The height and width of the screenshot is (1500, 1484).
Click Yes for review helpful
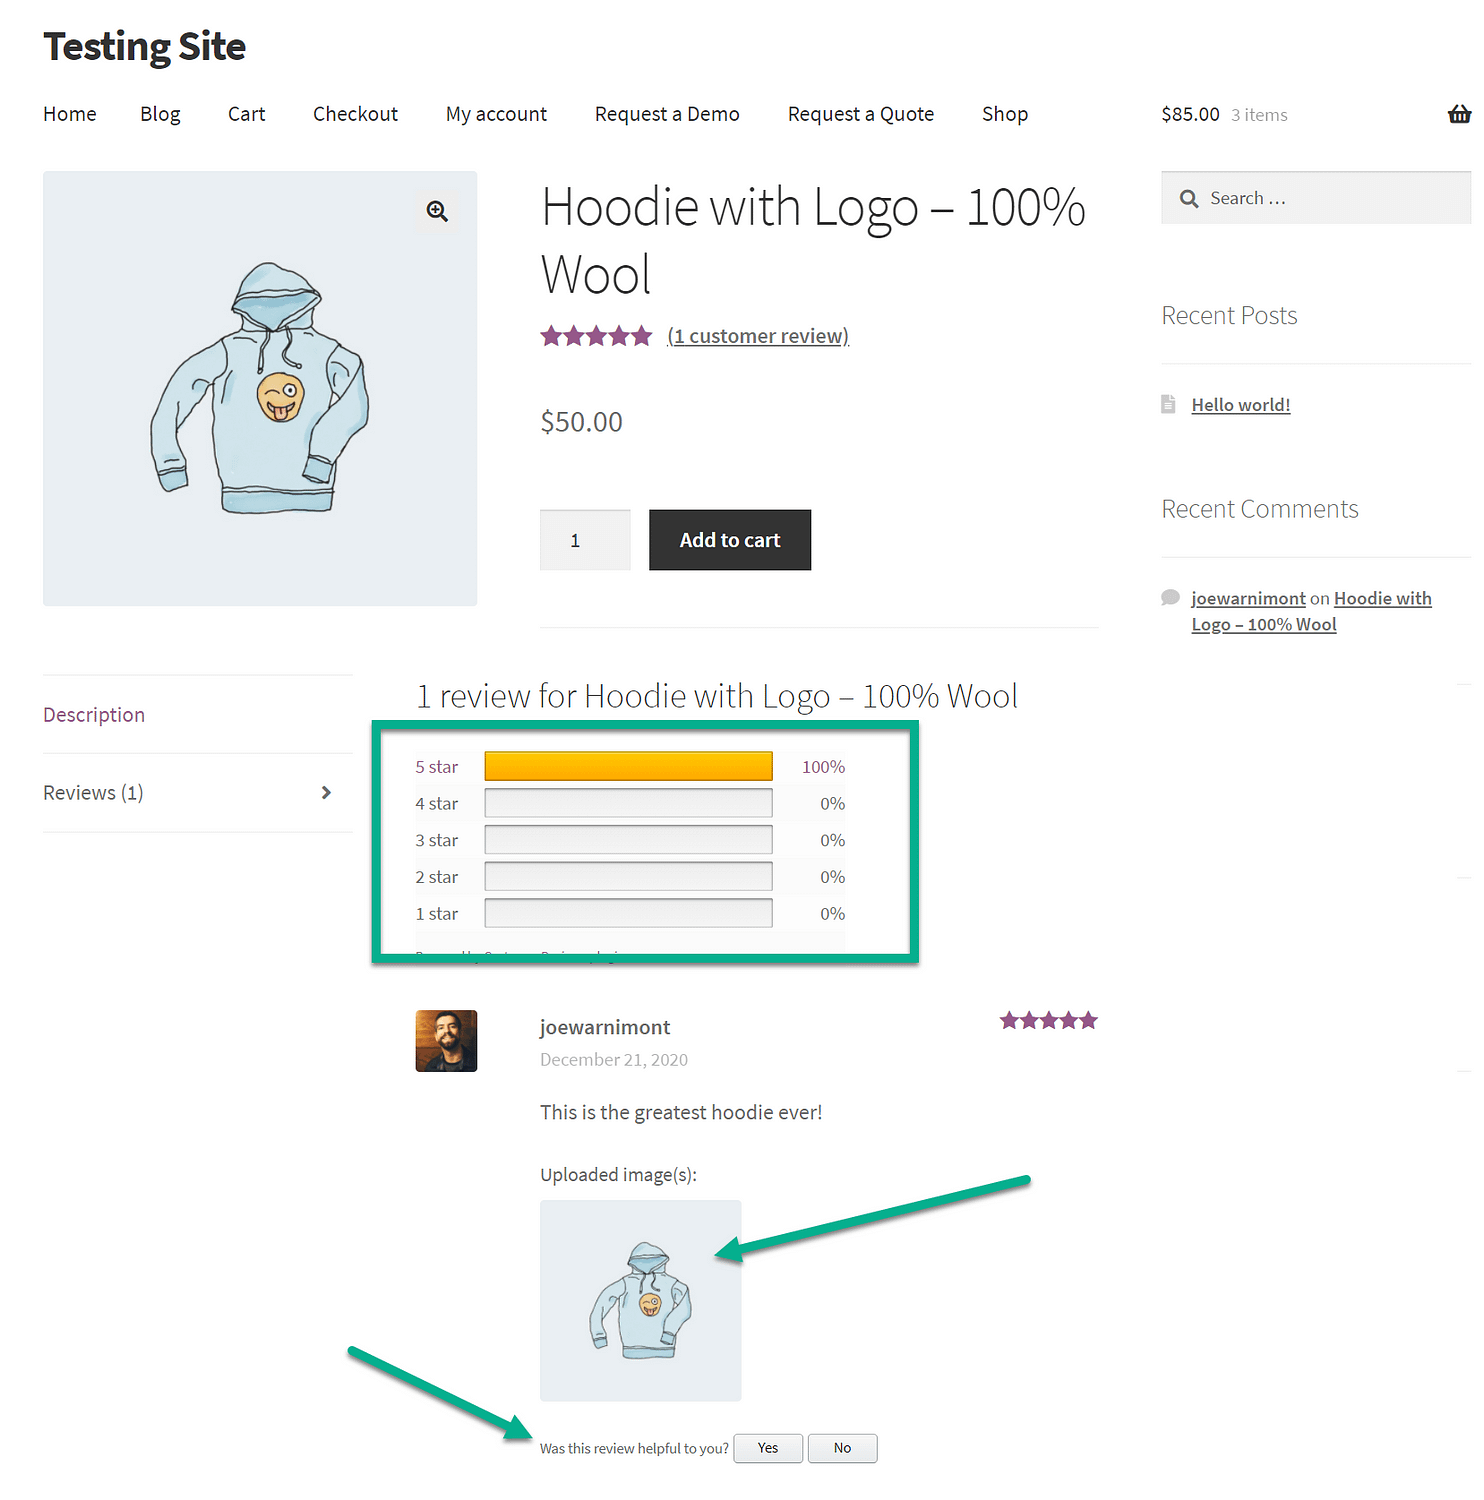[768, 1448]
